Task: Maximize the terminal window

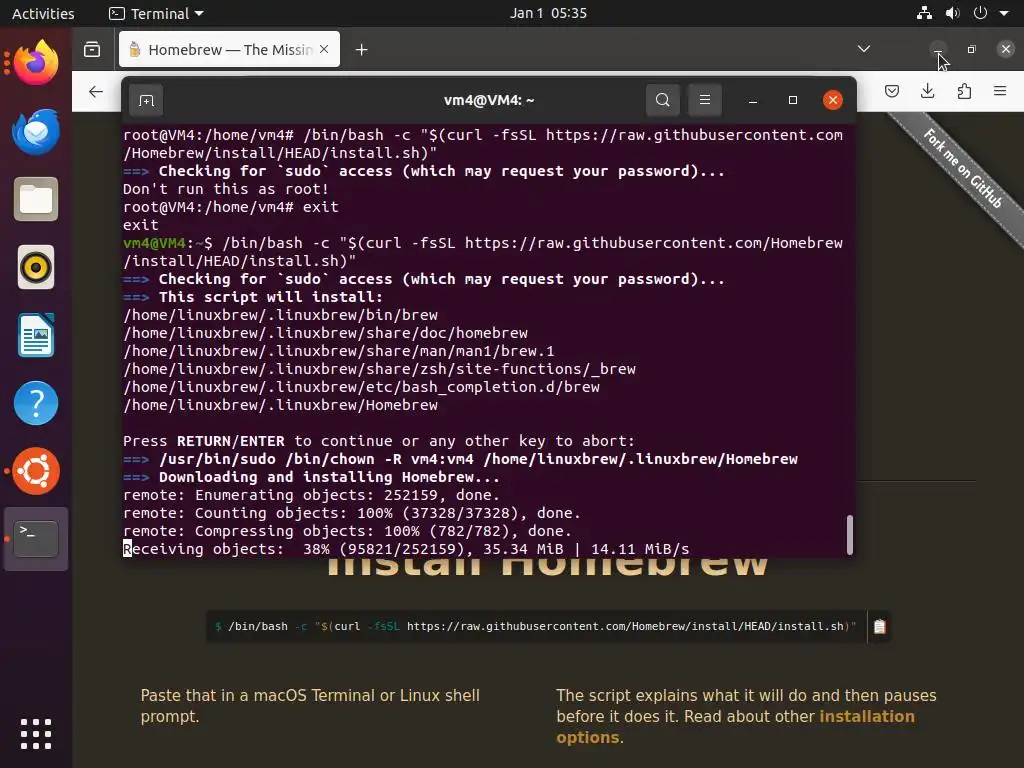Action: (793, 100)
